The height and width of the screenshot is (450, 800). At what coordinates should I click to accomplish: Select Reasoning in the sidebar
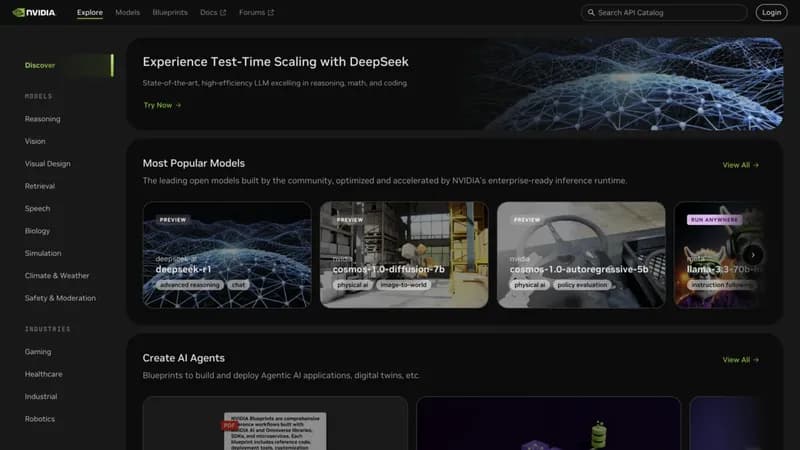coord(42,119)
